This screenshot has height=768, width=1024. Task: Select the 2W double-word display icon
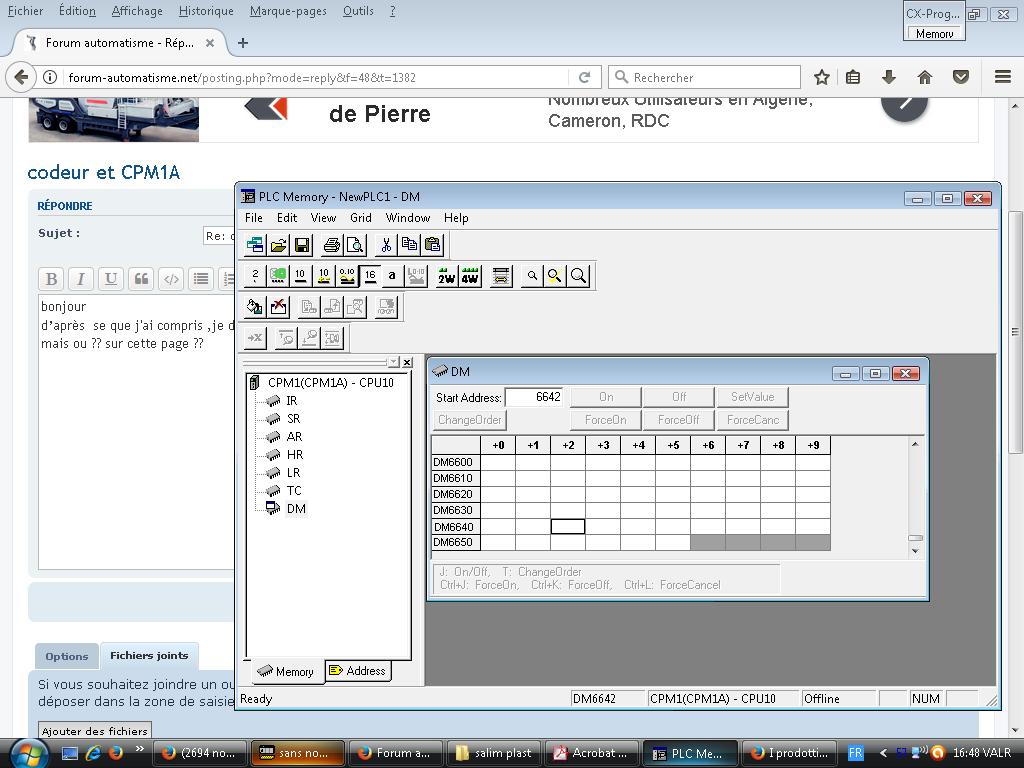coord(446,276)
